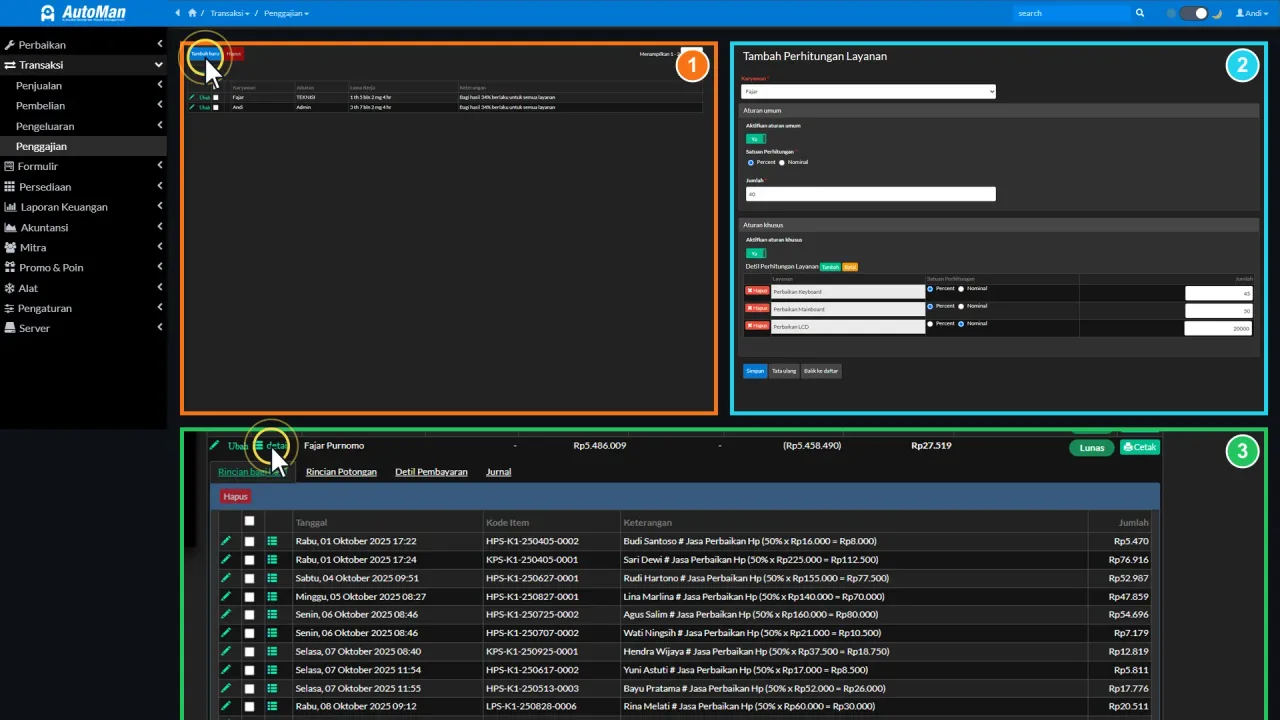Click the pencil edit icon in the Wati Ningsih row
The width and height of the screenshot is (1280, 720).
pyautogui.click(x=226, y=633)
